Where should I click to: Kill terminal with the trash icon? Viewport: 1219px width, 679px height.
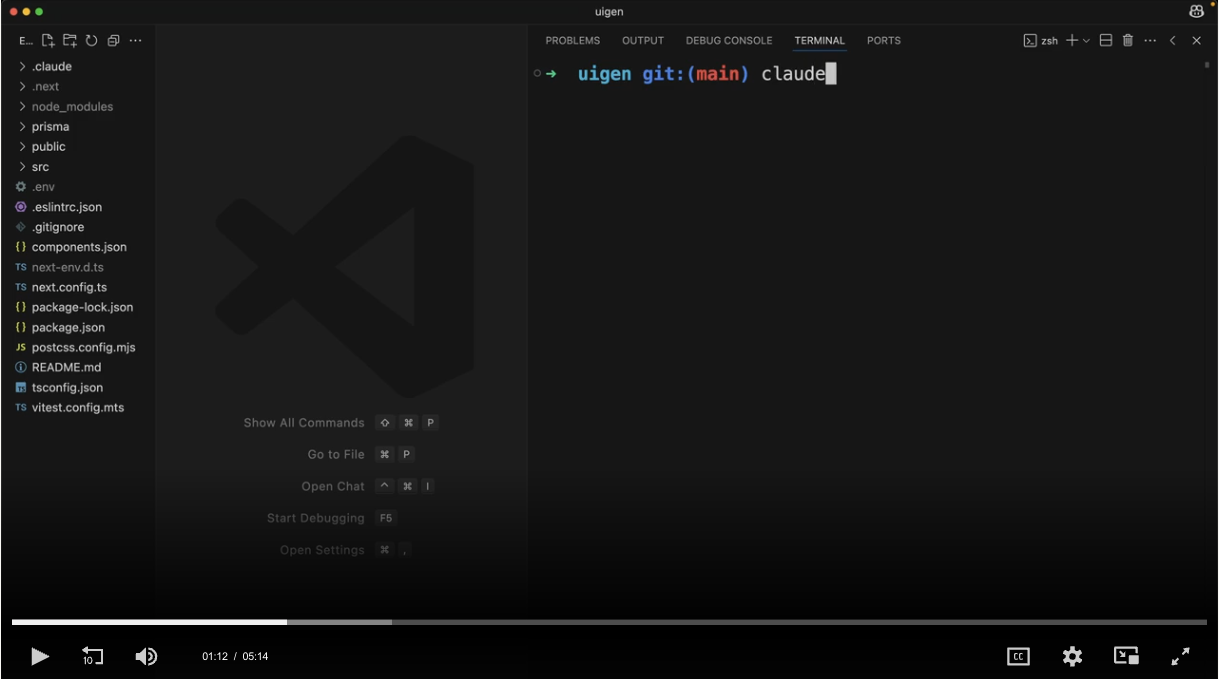tap(1128, 41)
